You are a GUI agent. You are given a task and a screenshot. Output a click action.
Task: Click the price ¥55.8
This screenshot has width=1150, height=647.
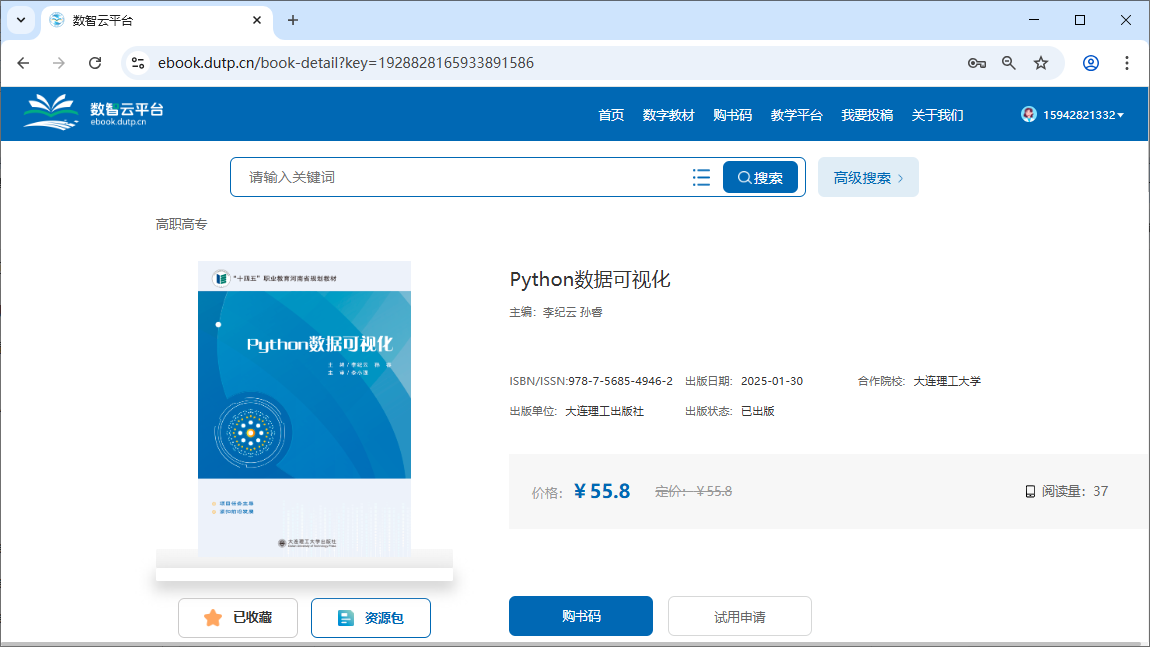coord(602,491)
